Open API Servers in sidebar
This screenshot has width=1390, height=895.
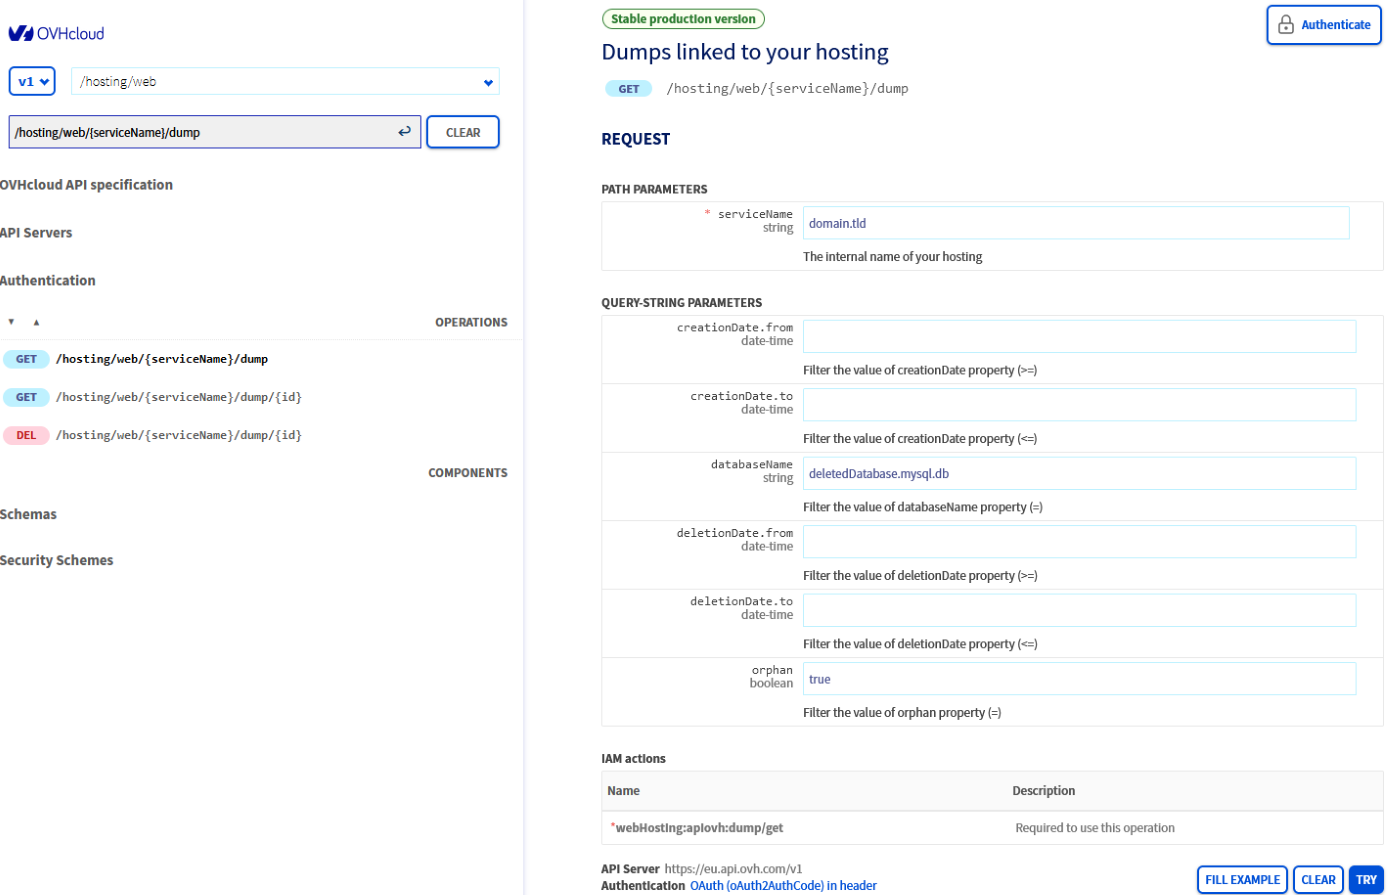(37, 233)
